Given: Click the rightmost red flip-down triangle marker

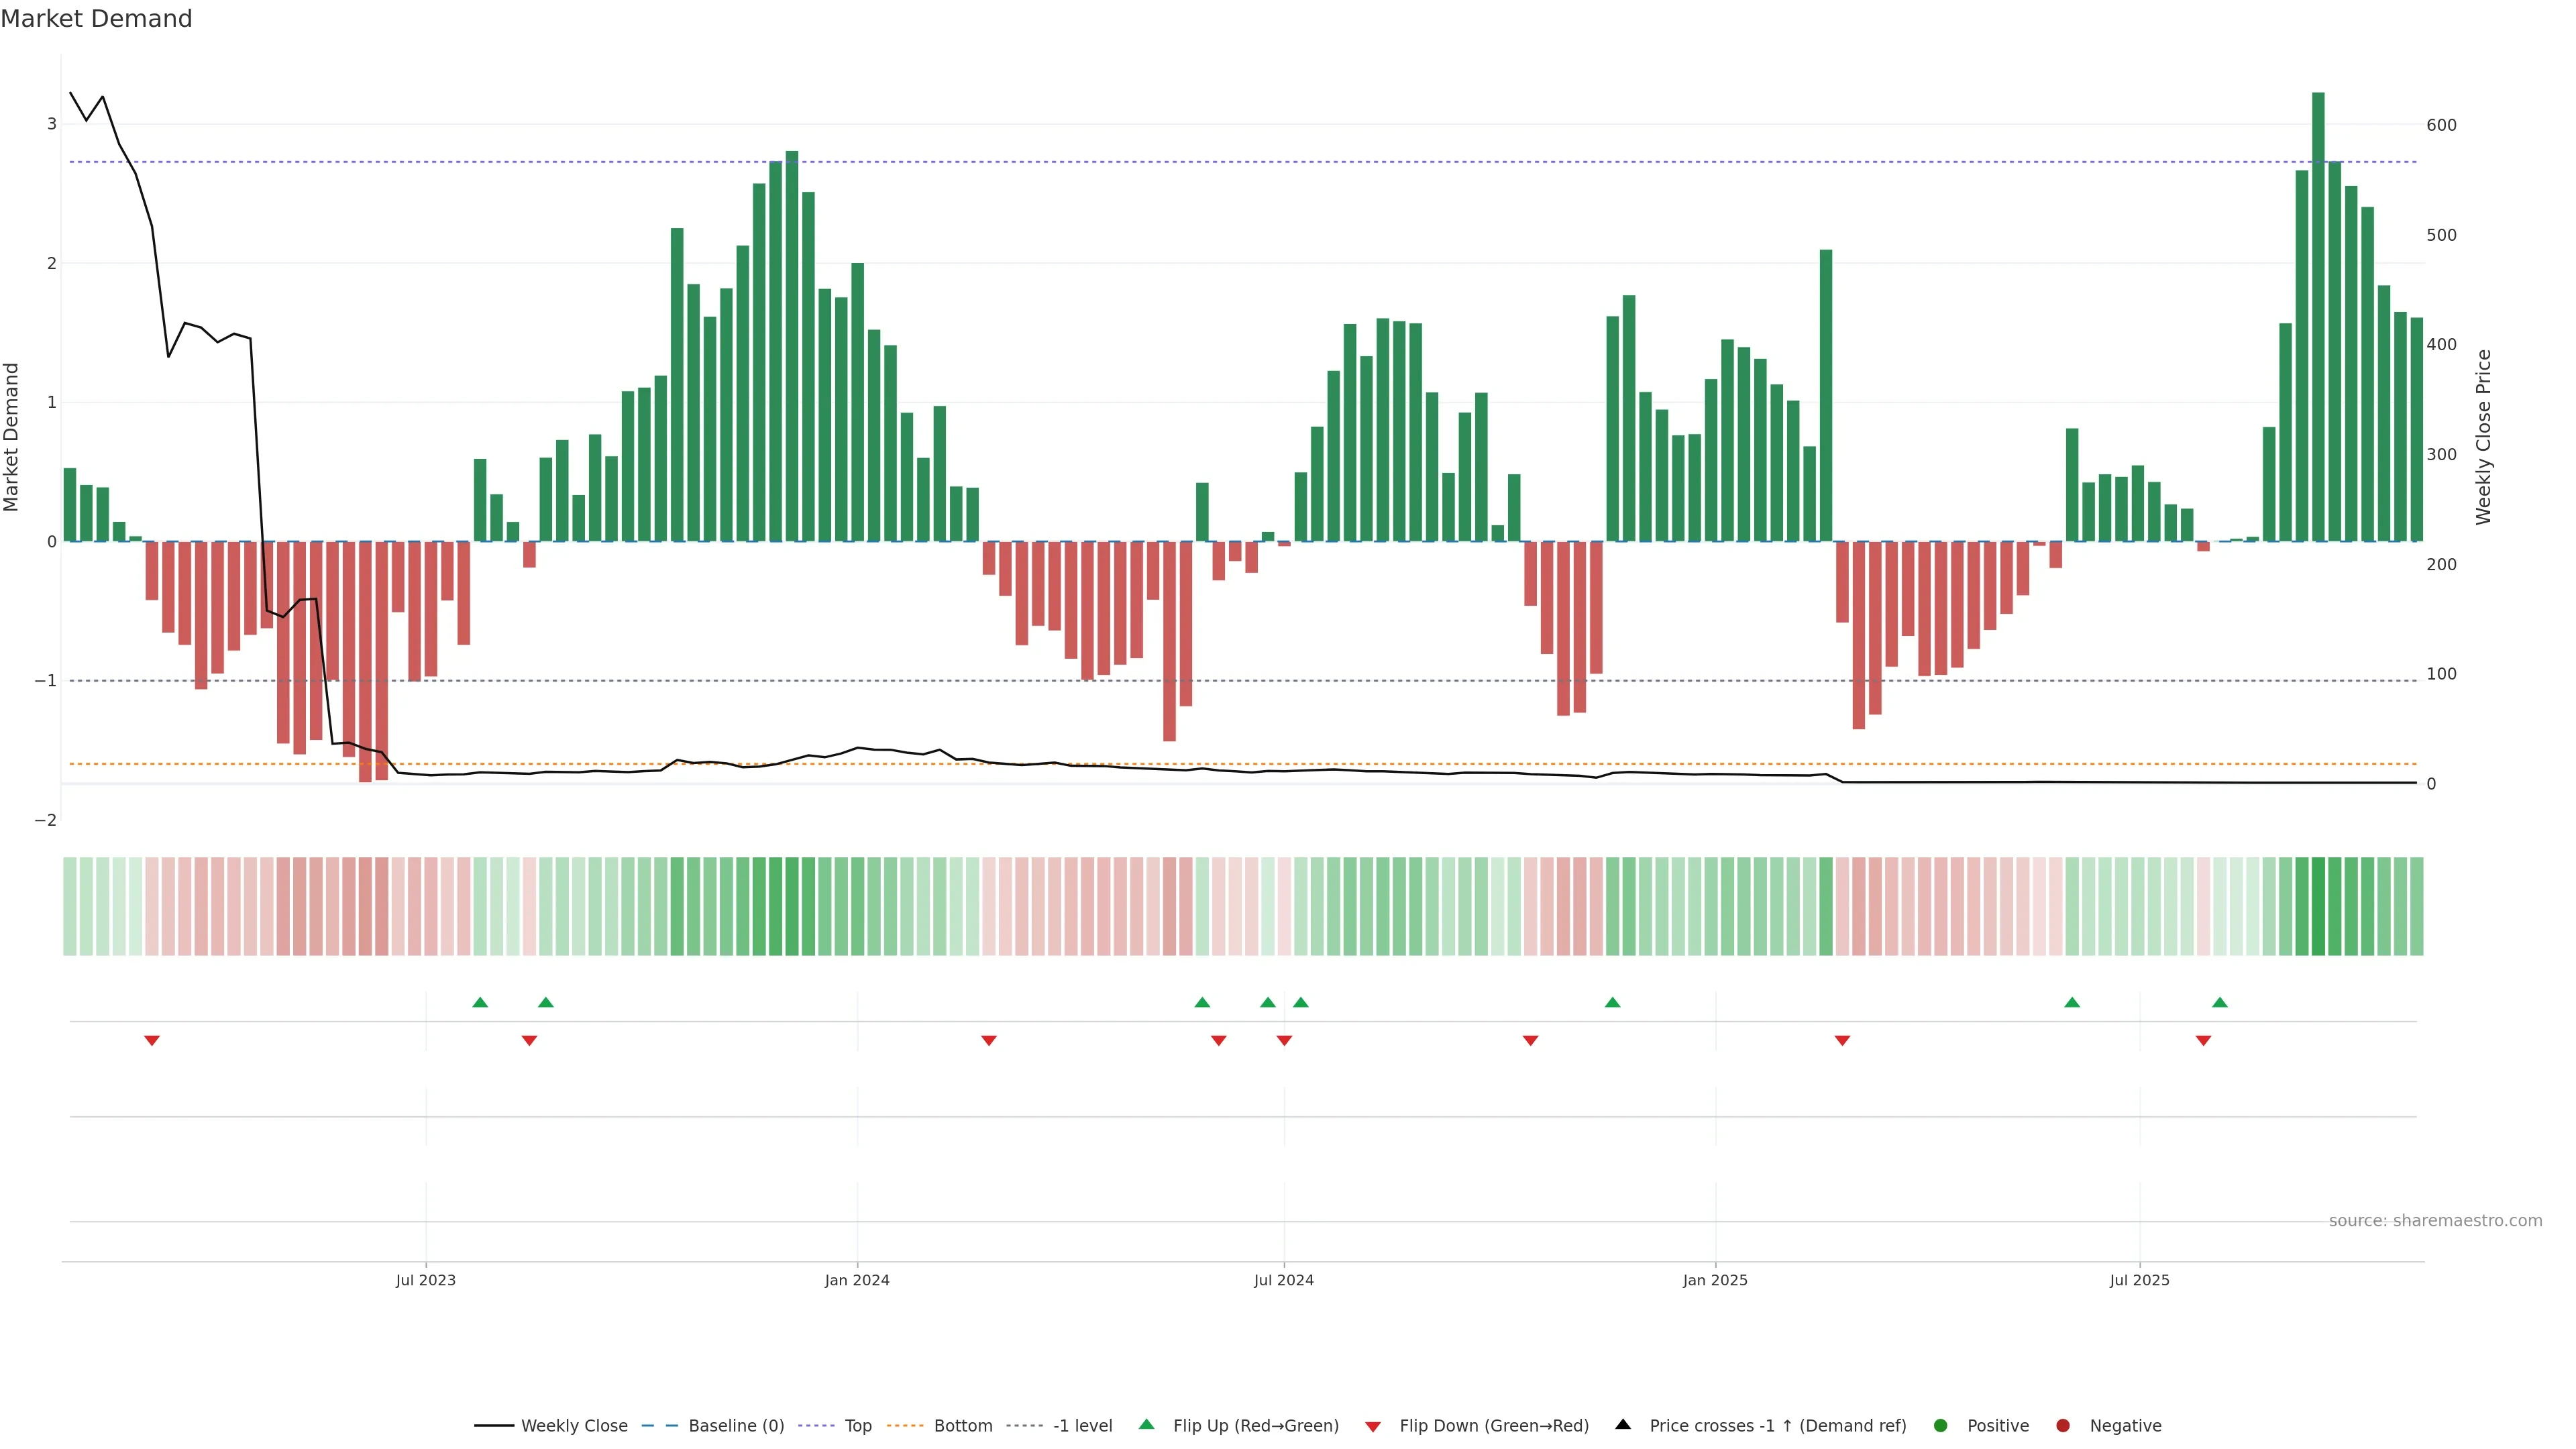Looking at the screenshot, I should (2203, 1041).
